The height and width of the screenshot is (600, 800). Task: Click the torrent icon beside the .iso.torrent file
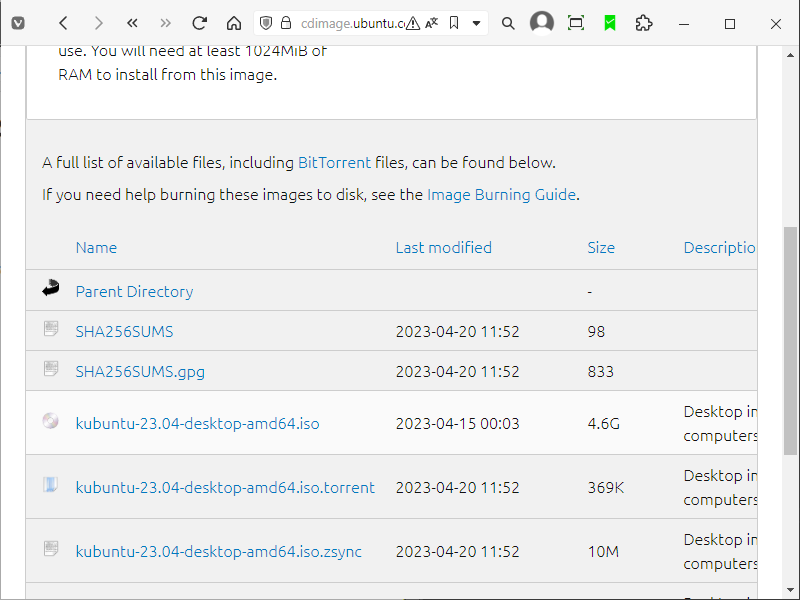click(51, 484)
